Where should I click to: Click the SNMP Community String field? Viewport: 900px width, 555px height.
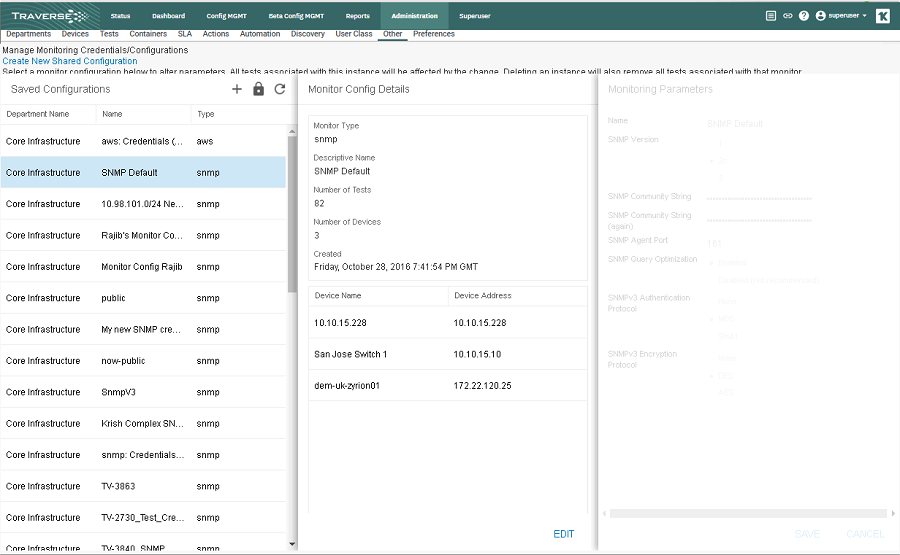tap(759, 197)
